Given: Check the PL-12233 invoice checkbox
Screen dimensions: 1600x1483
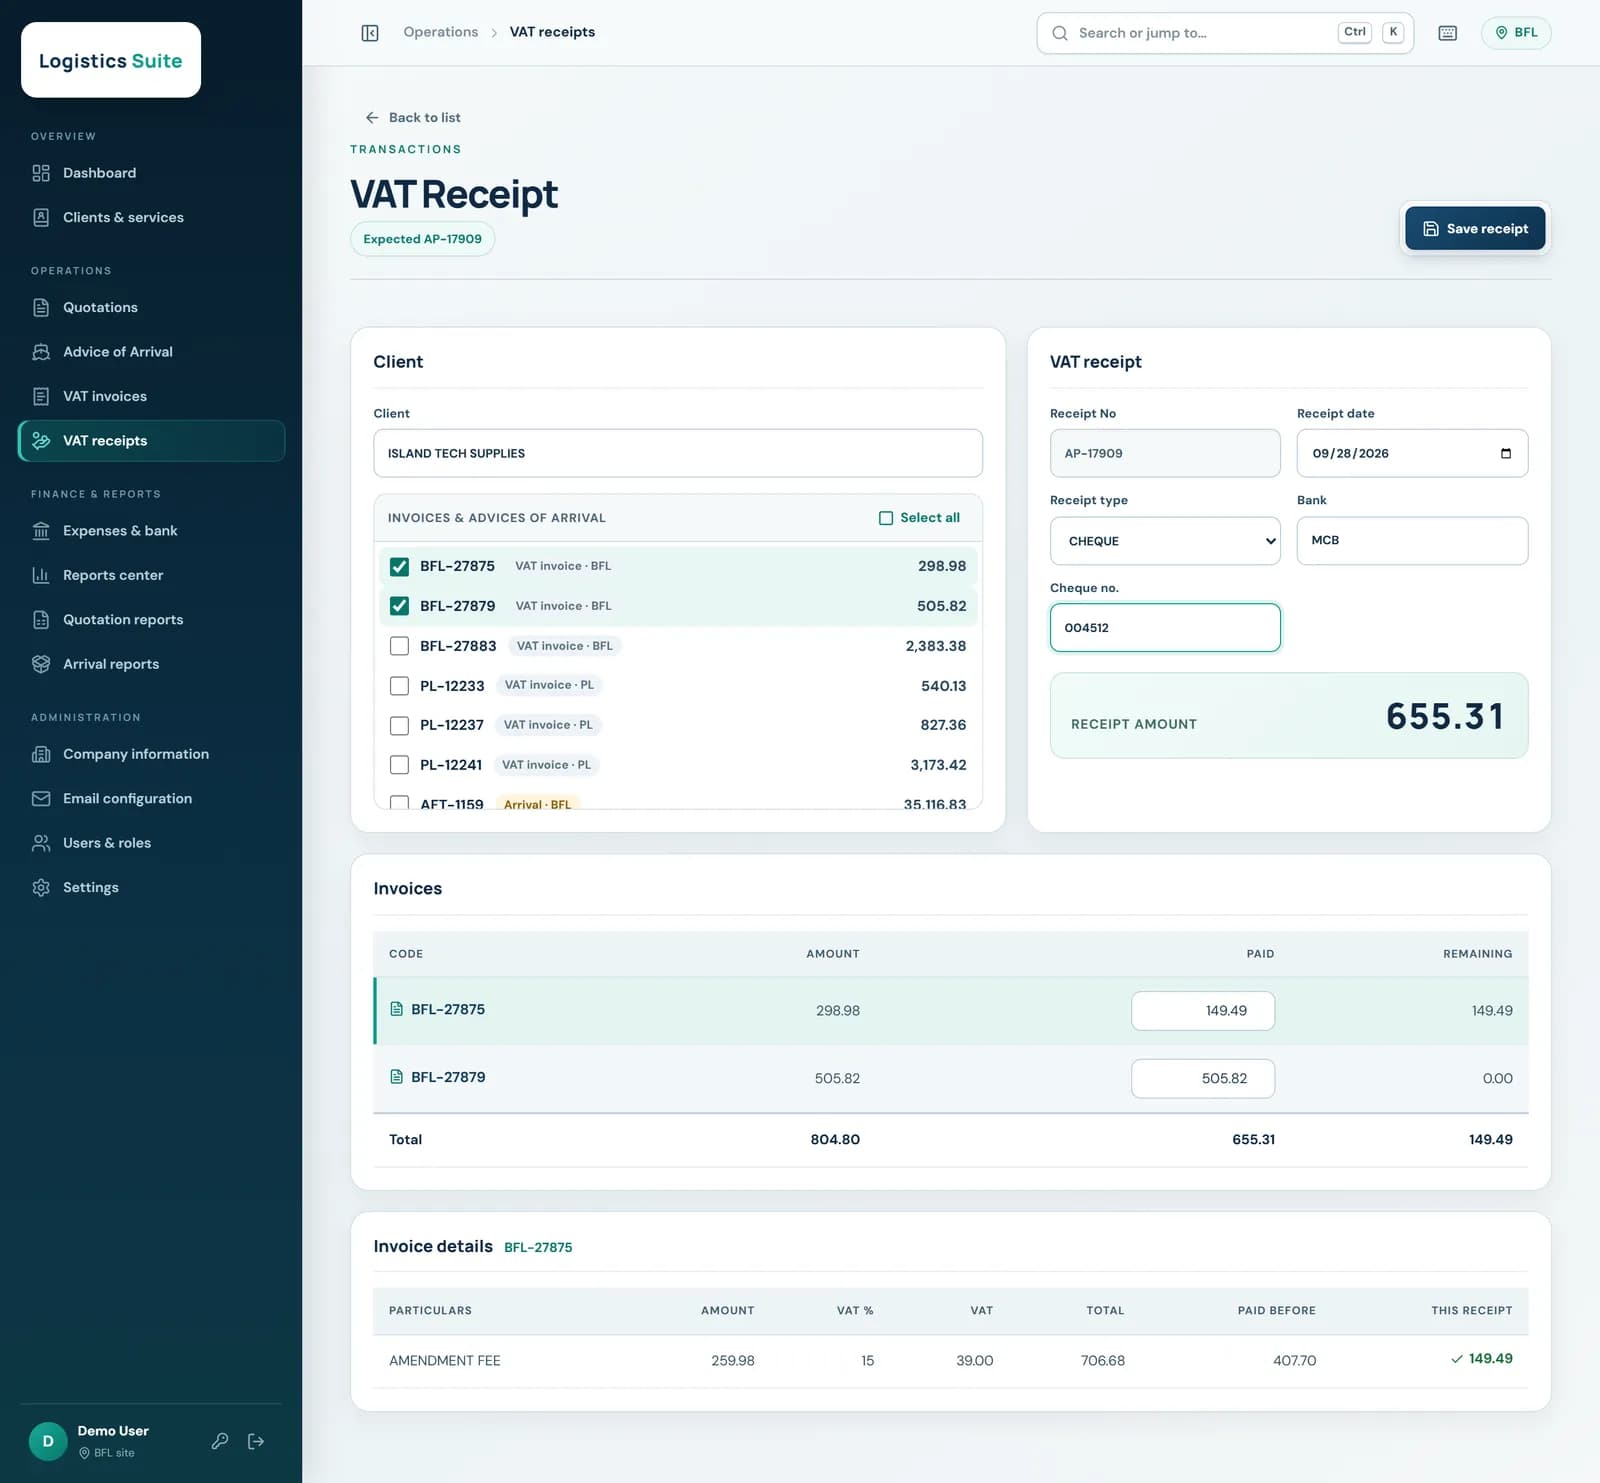Looking at the screenshot, I should [x=399, y=686].
